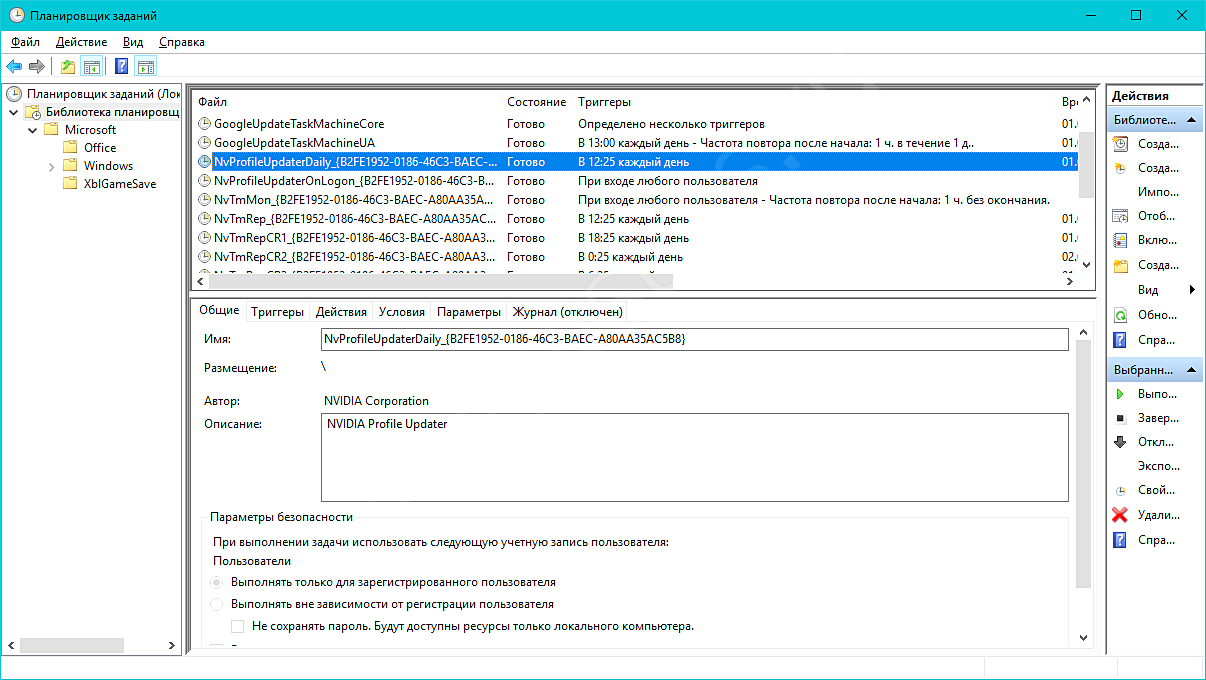Click the forward arrow toolbar icon
The height and width of the screenshot is (680, 1206).
[x=37, y=67]
